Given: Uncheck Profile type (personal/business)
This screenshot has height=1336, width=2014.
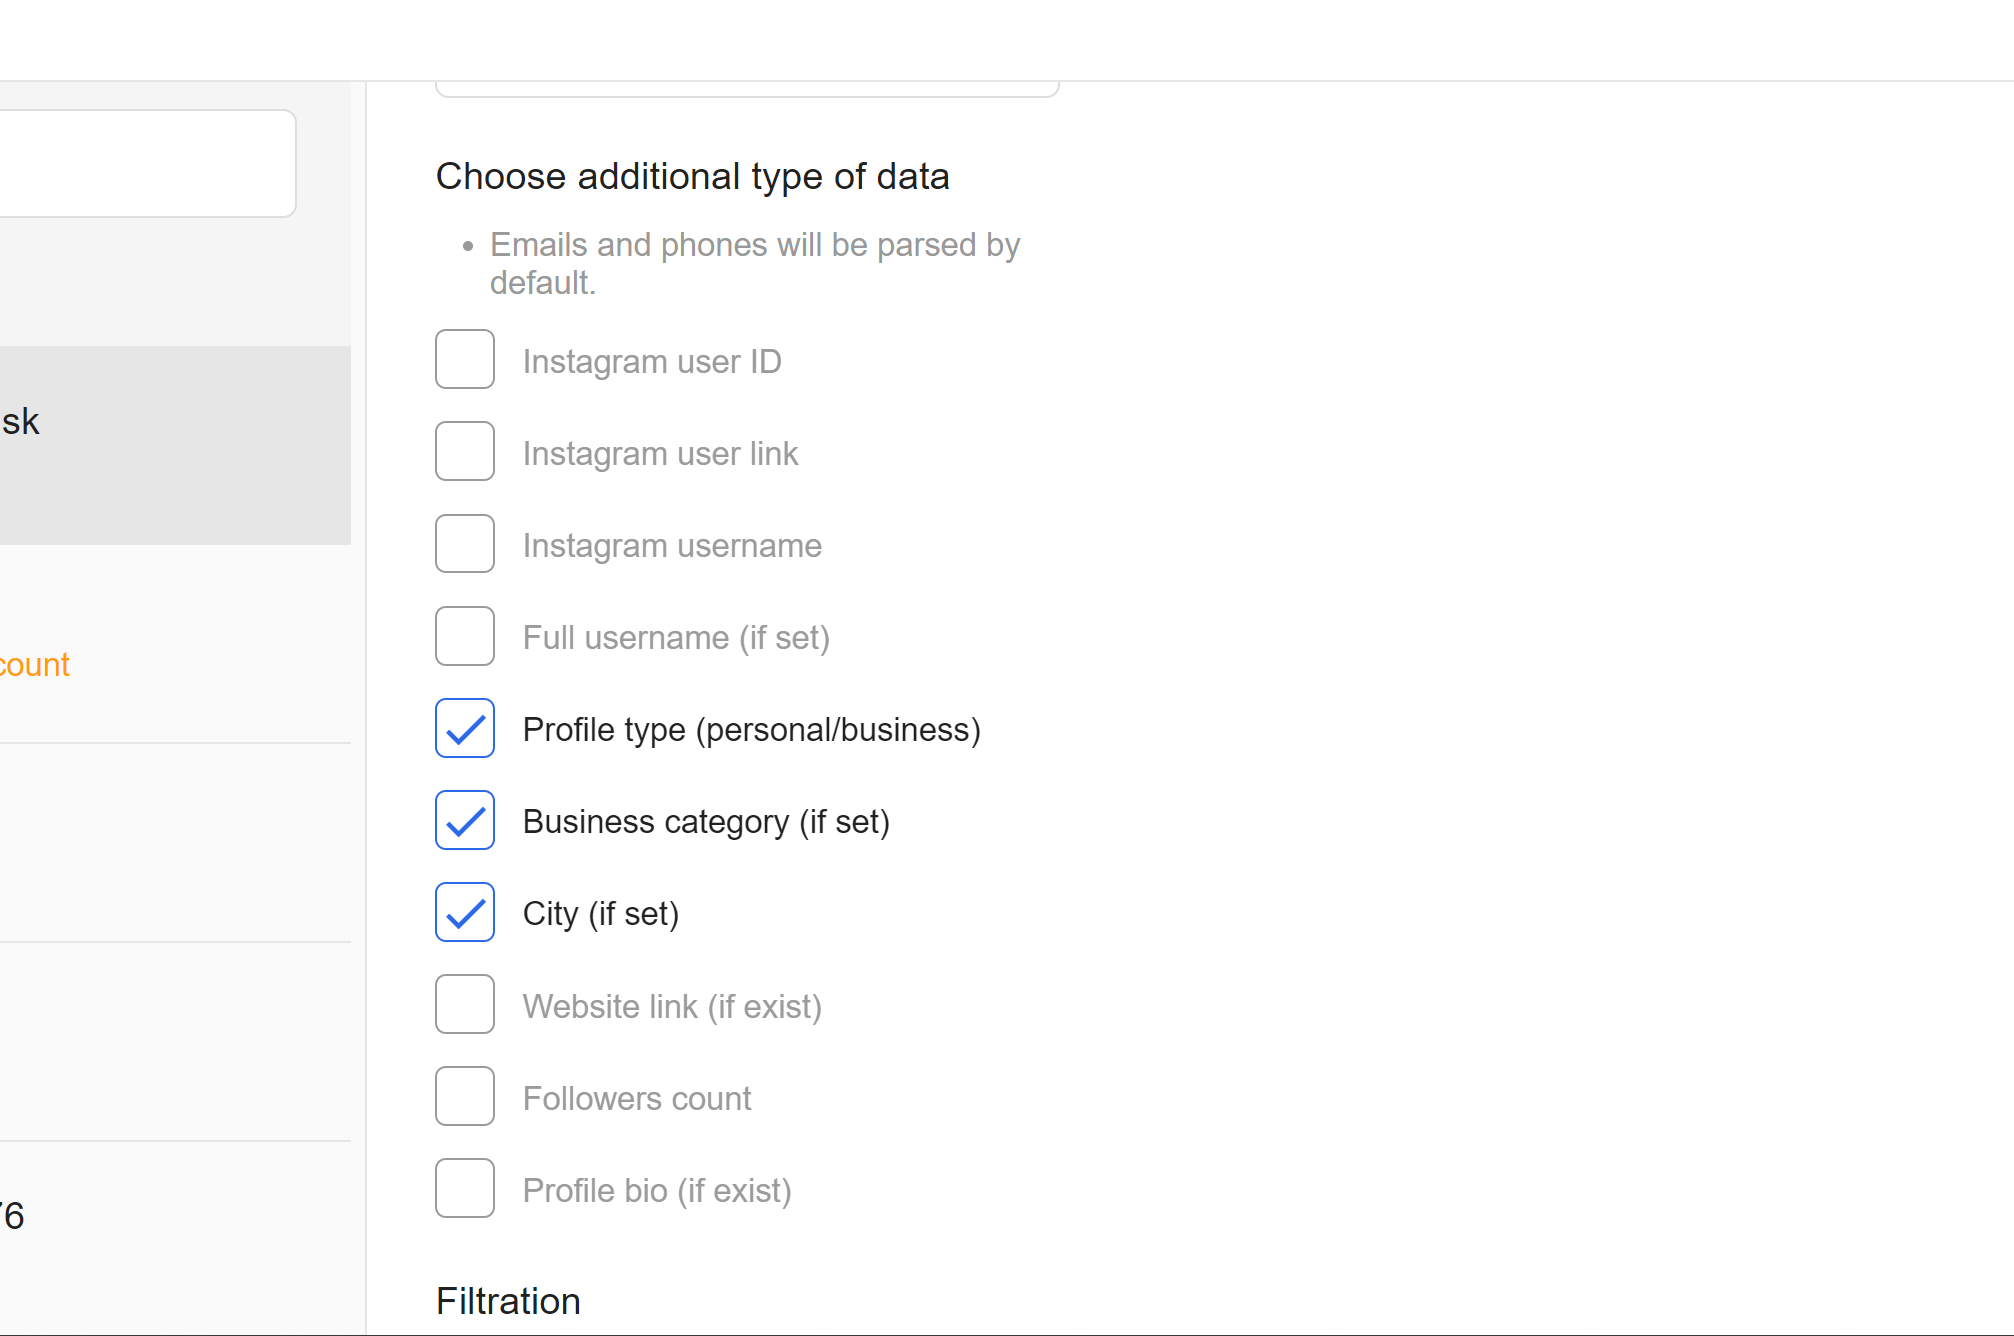Looking at the screenshot, I should pyautogui.click(x=465, y=728).
